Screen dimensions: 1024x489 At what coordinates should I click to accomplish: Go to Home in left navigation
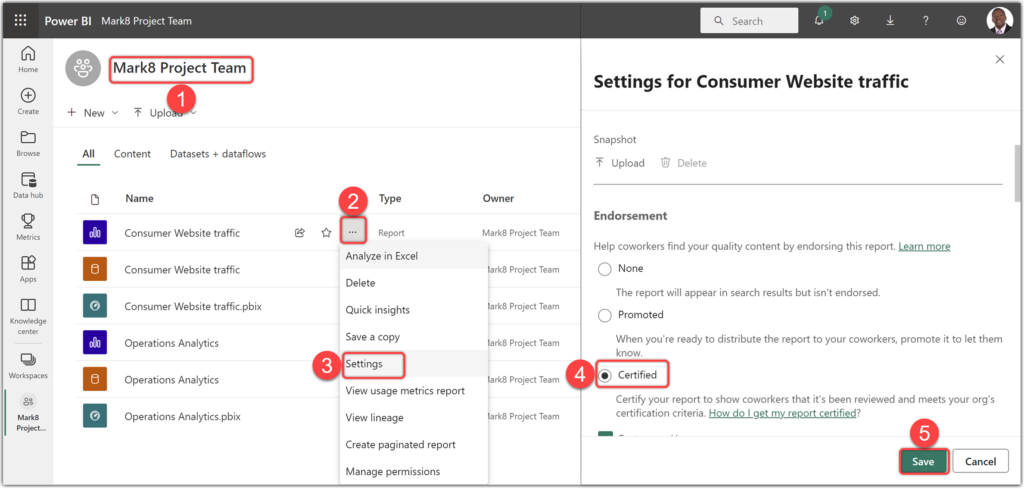point(28,59)
